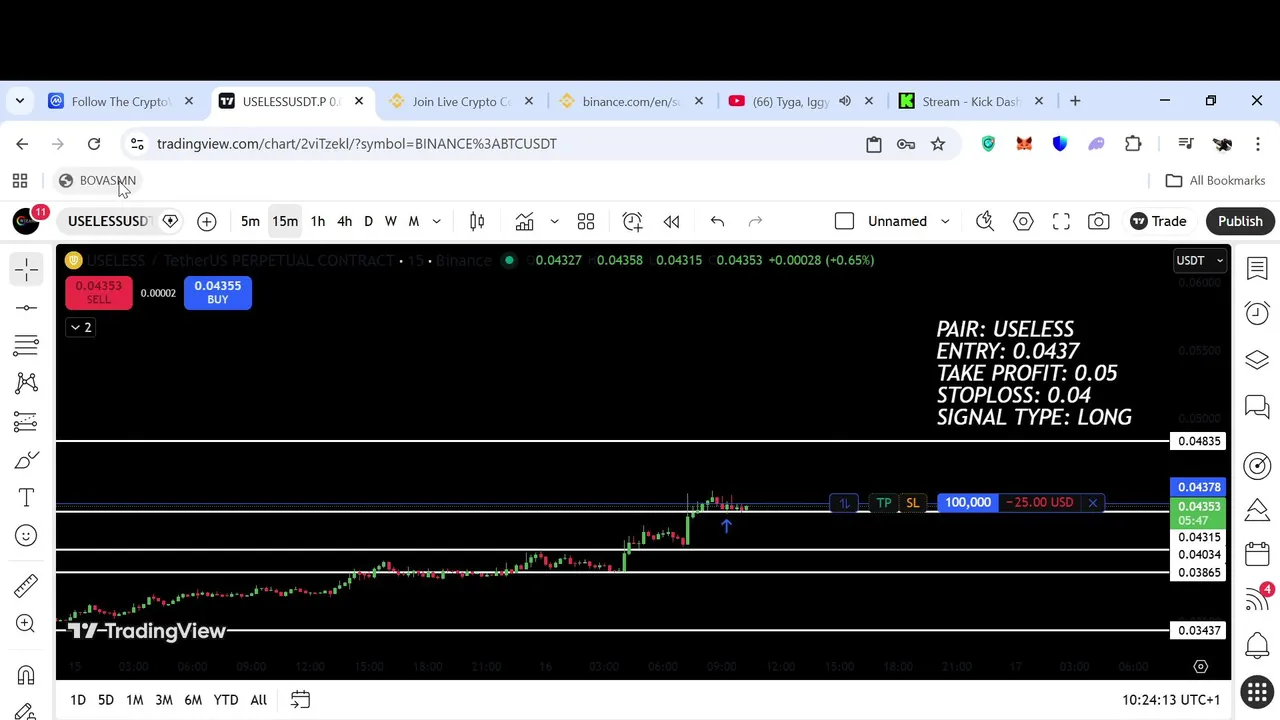
Task: Toggle magnet mode in left toolbar
Action: [x=27, y=674]
